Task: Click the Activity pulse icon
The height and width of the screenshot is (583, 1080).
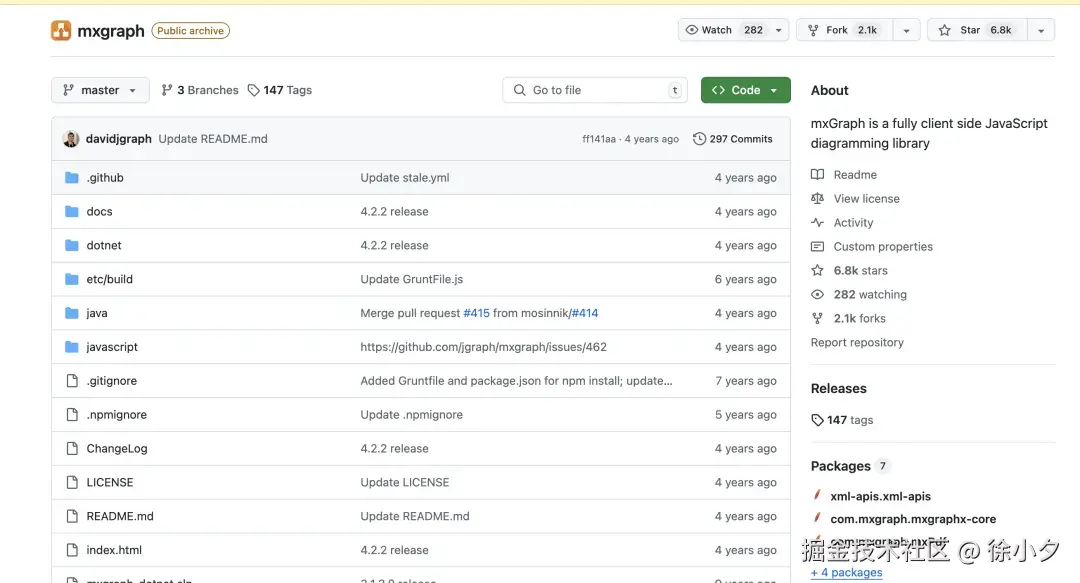Action: [x=818, y=223]
